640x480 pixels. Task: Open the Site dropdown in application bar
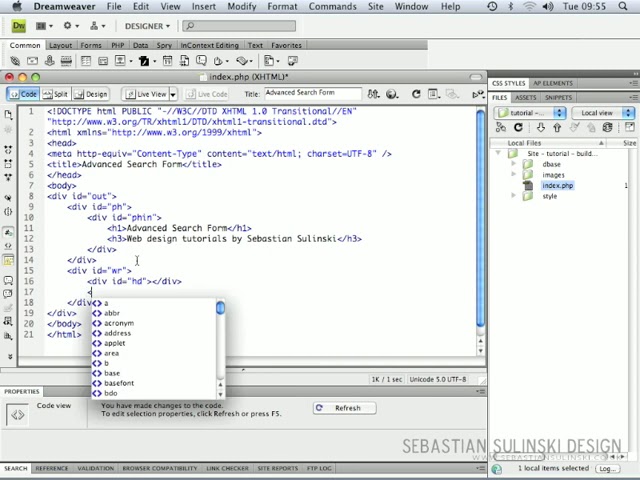tap(98, 26)
